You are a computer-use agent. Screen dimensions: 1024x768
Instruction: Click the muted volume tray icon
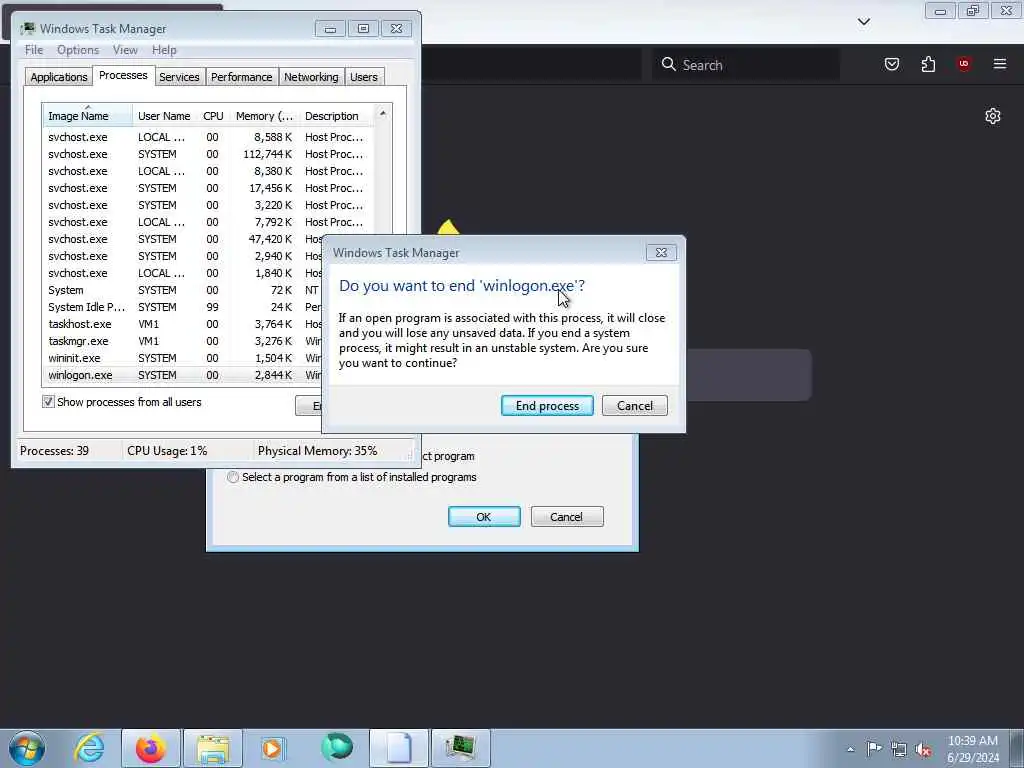[923, 750]
